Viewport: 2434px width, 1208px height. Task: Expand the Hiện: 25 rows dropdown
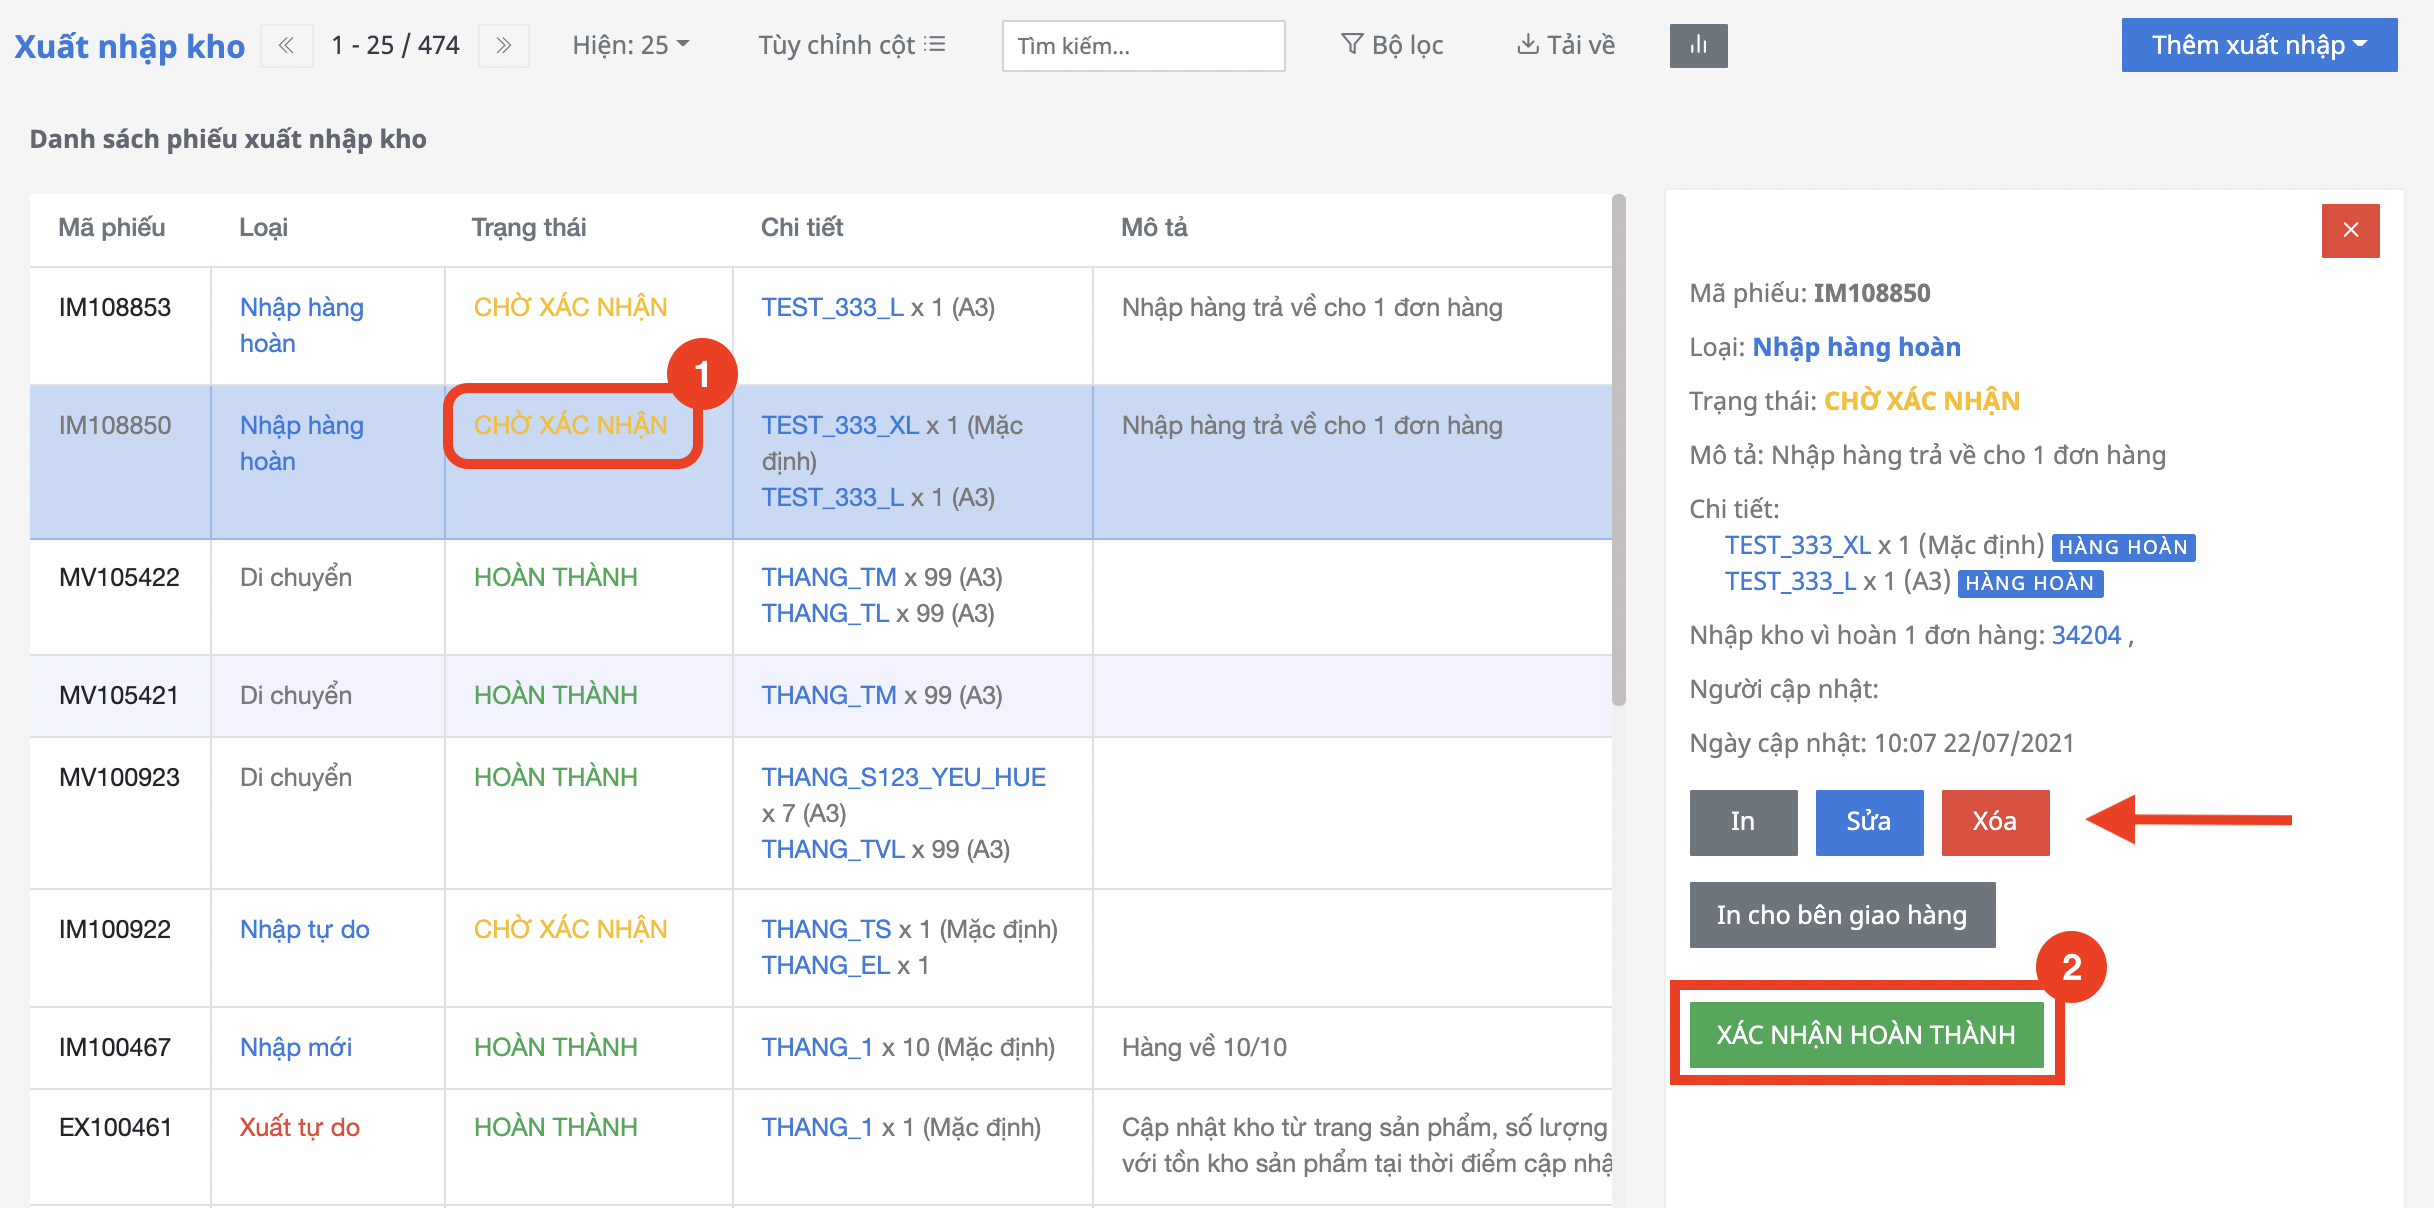[630, 46]
